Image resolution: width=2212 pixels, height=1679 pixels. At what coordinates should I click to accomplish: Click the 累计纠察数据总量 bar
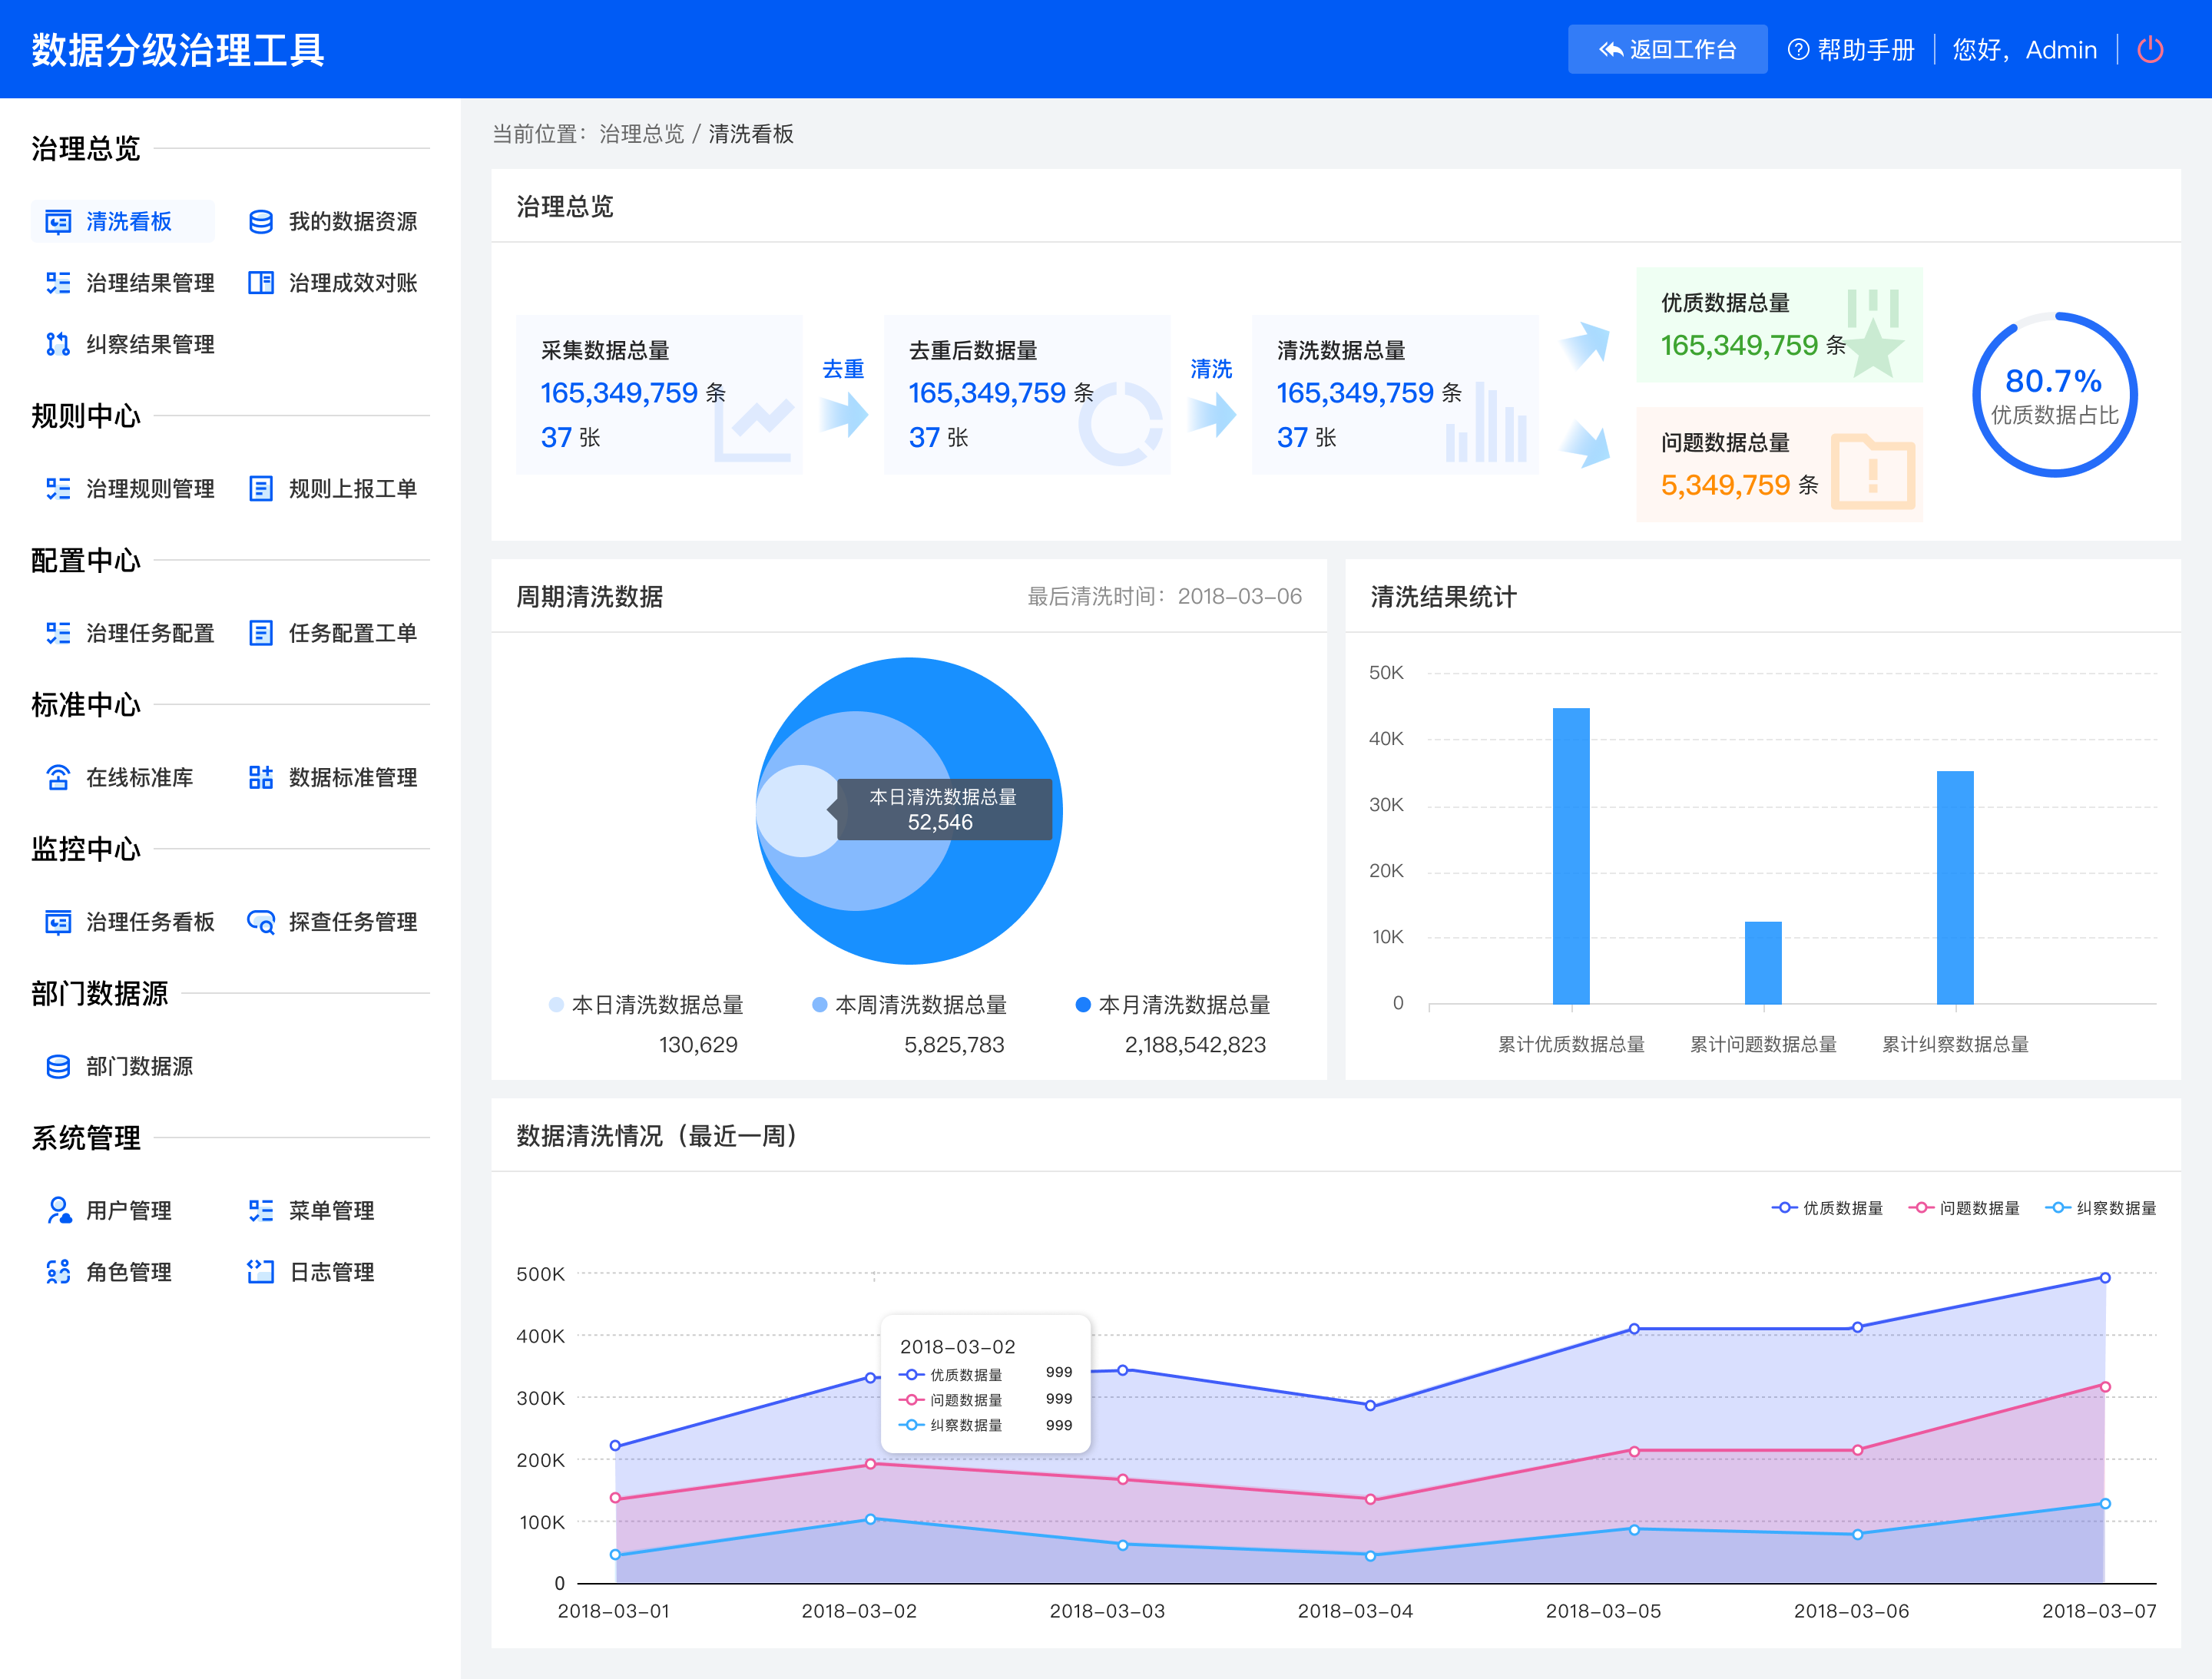click(1955, 887)
